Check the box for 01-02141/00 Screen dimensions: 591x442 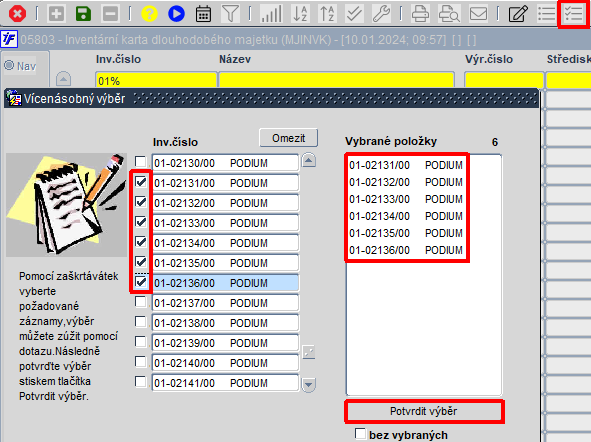tap(141, 382)
